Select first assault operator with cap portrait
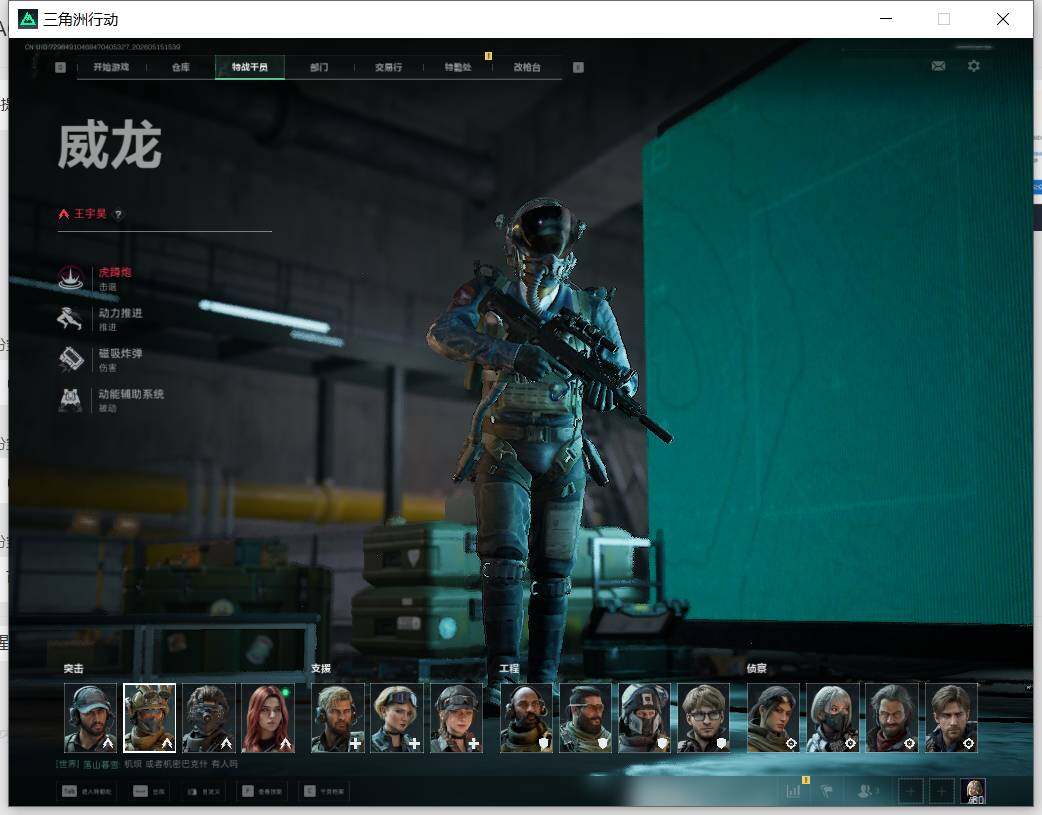This screenshot has height=815, width=1042. click(90, 718)
